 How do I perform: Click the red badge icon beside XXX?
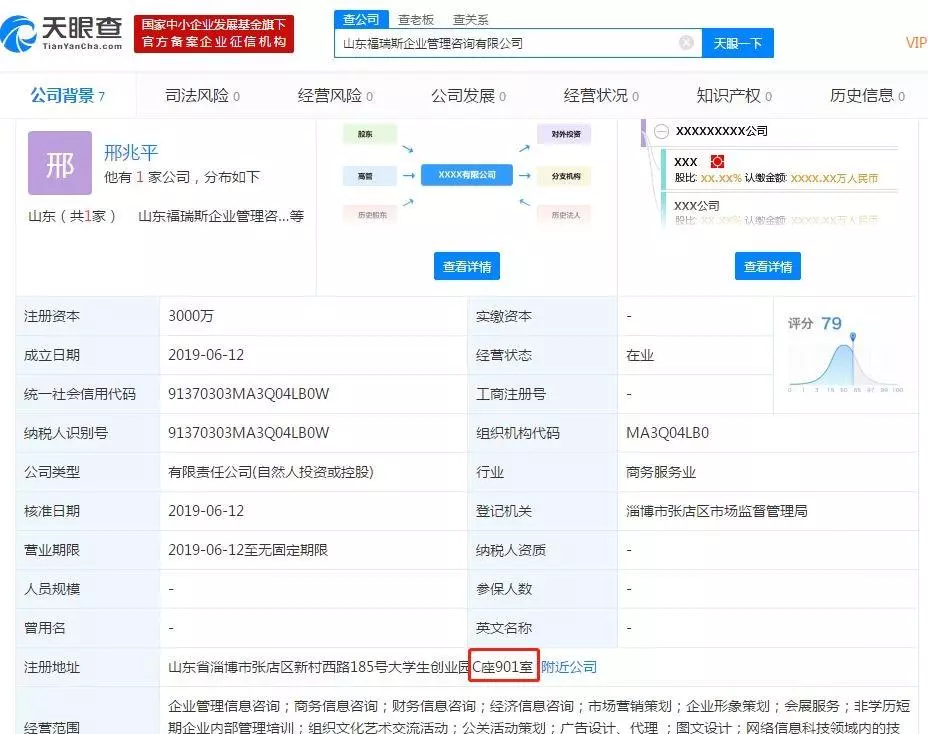[x=717, y=162]
